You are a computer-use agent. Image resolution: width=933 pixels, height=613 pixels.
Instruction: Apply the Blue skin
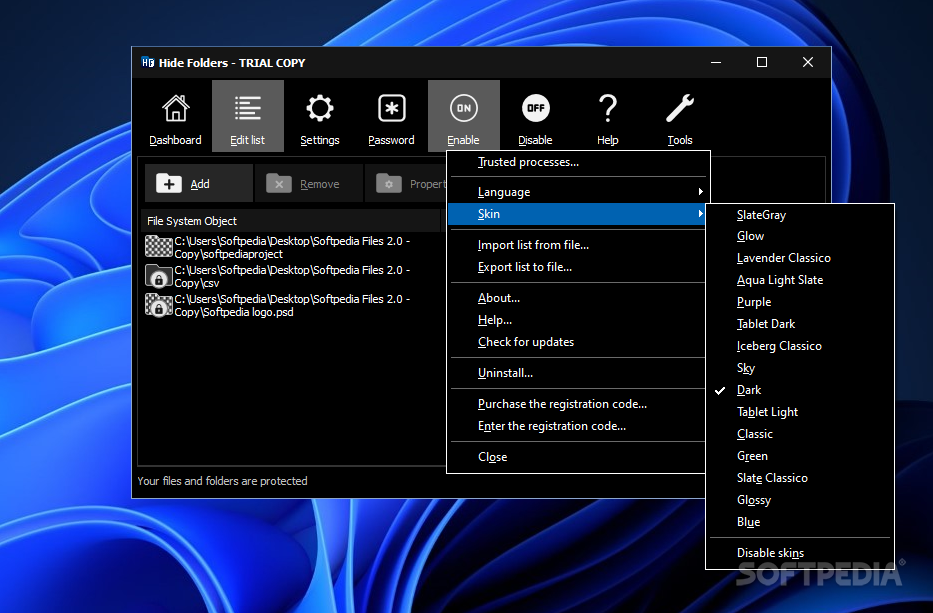click(x=800, y=523)
